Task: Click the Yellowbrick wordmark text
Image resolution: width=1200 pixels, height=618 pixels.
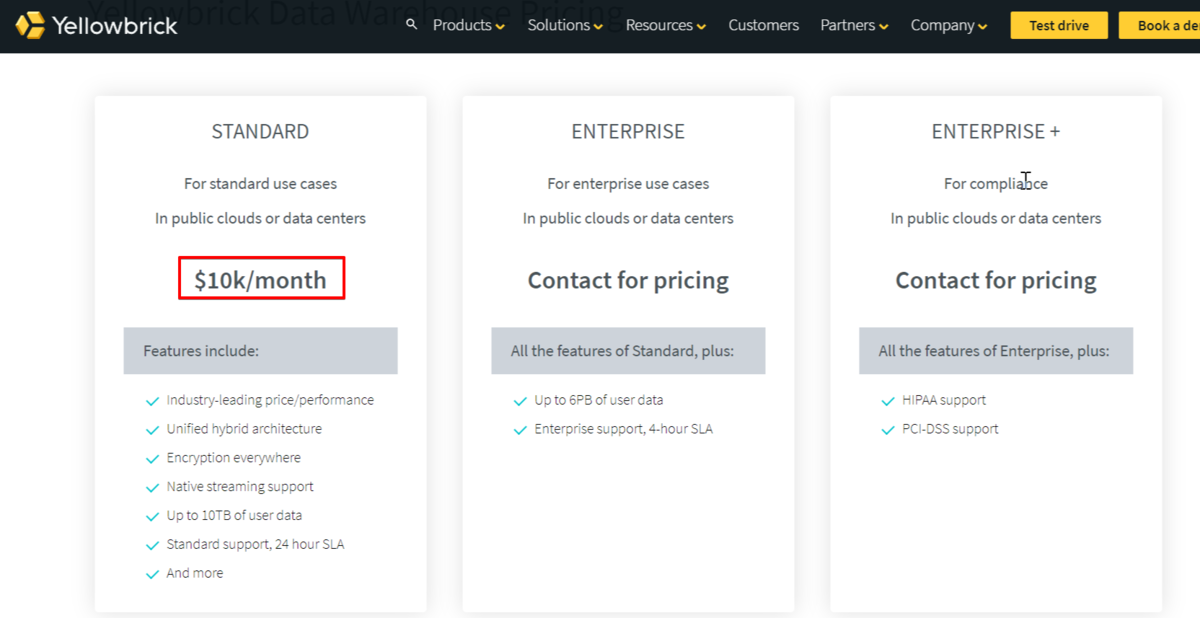Action: 115,25
